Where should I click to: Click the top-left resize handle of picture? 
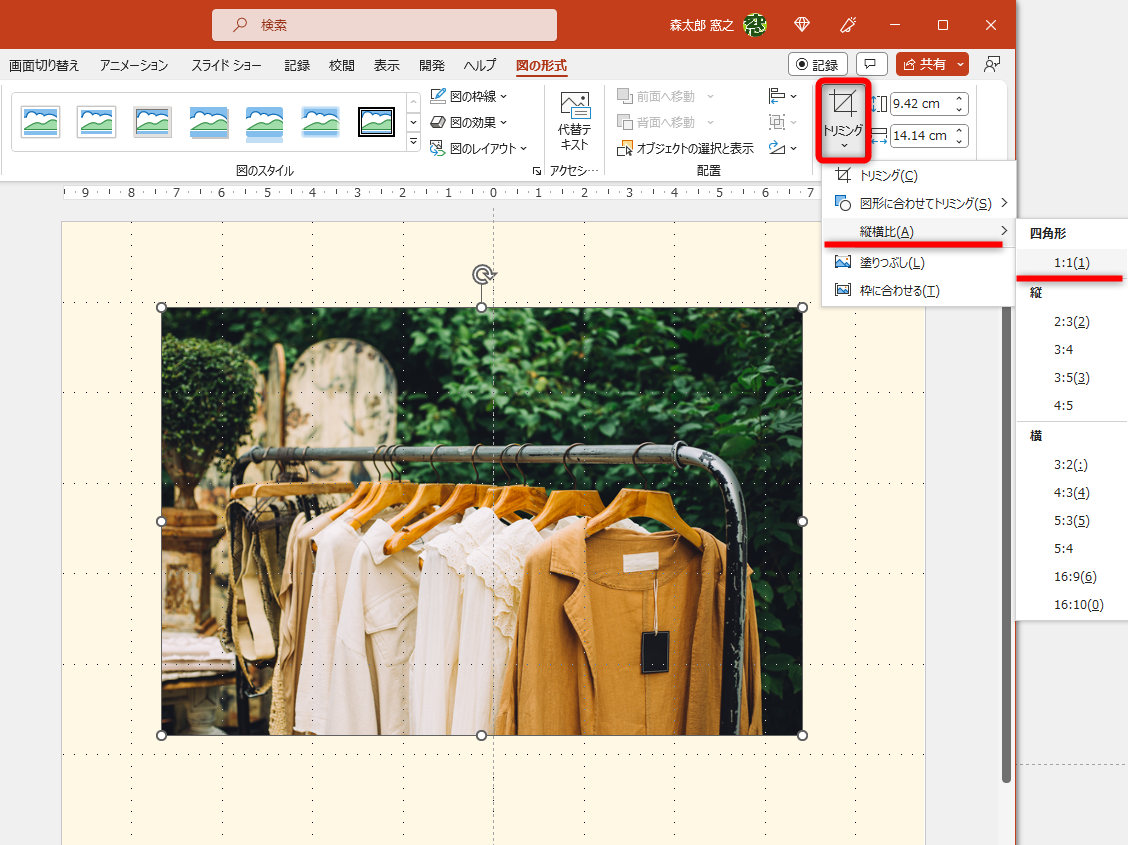click(162, 308)
